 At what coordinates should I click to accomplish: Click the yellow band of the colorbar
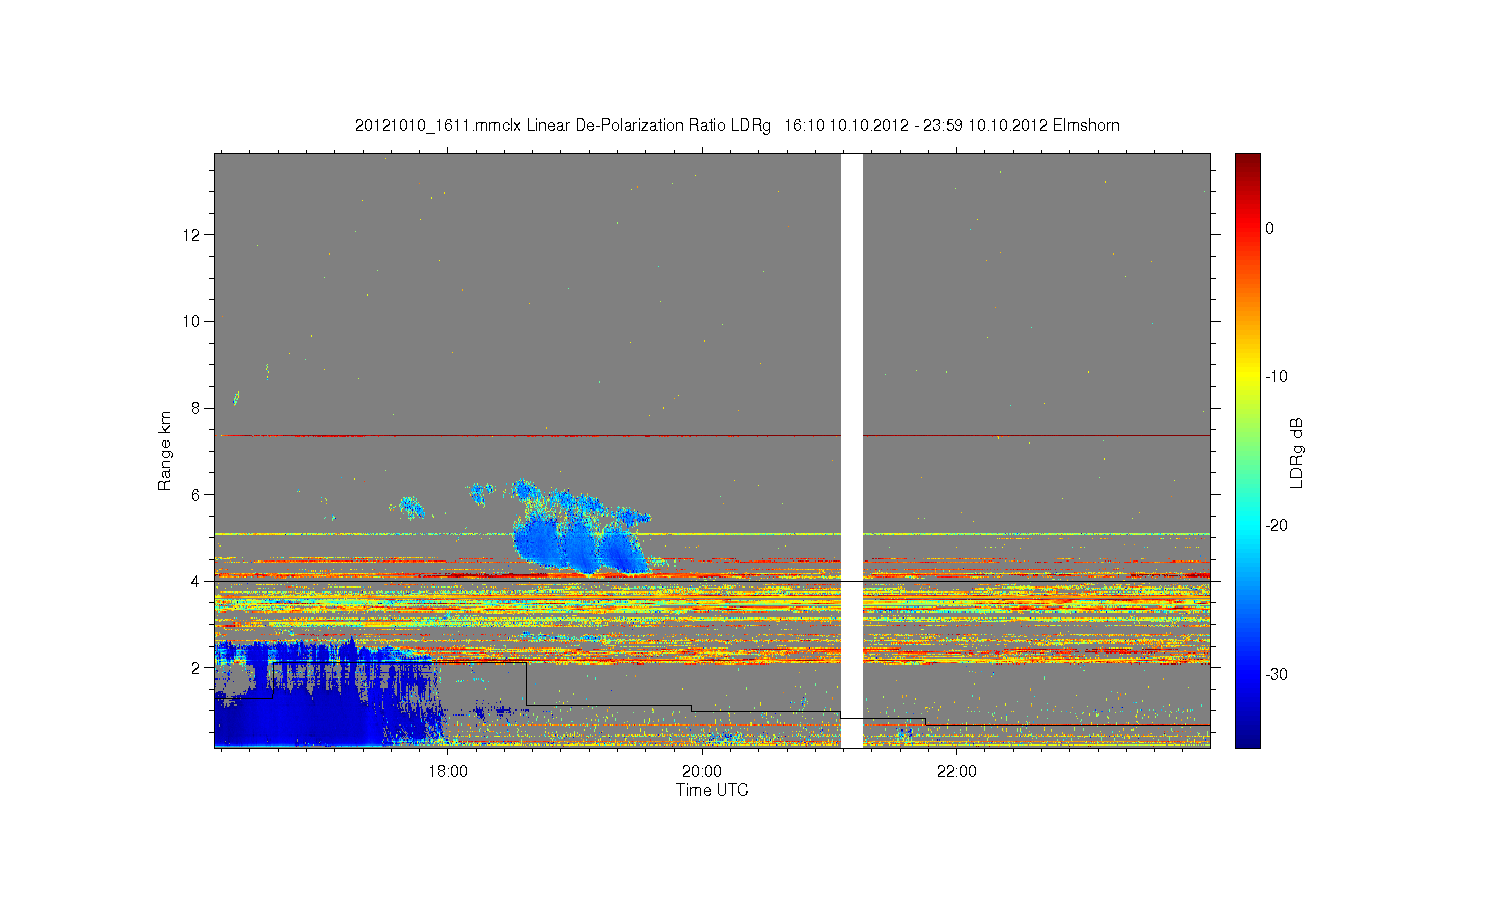pyautogui.click(x=1248, y=377)
